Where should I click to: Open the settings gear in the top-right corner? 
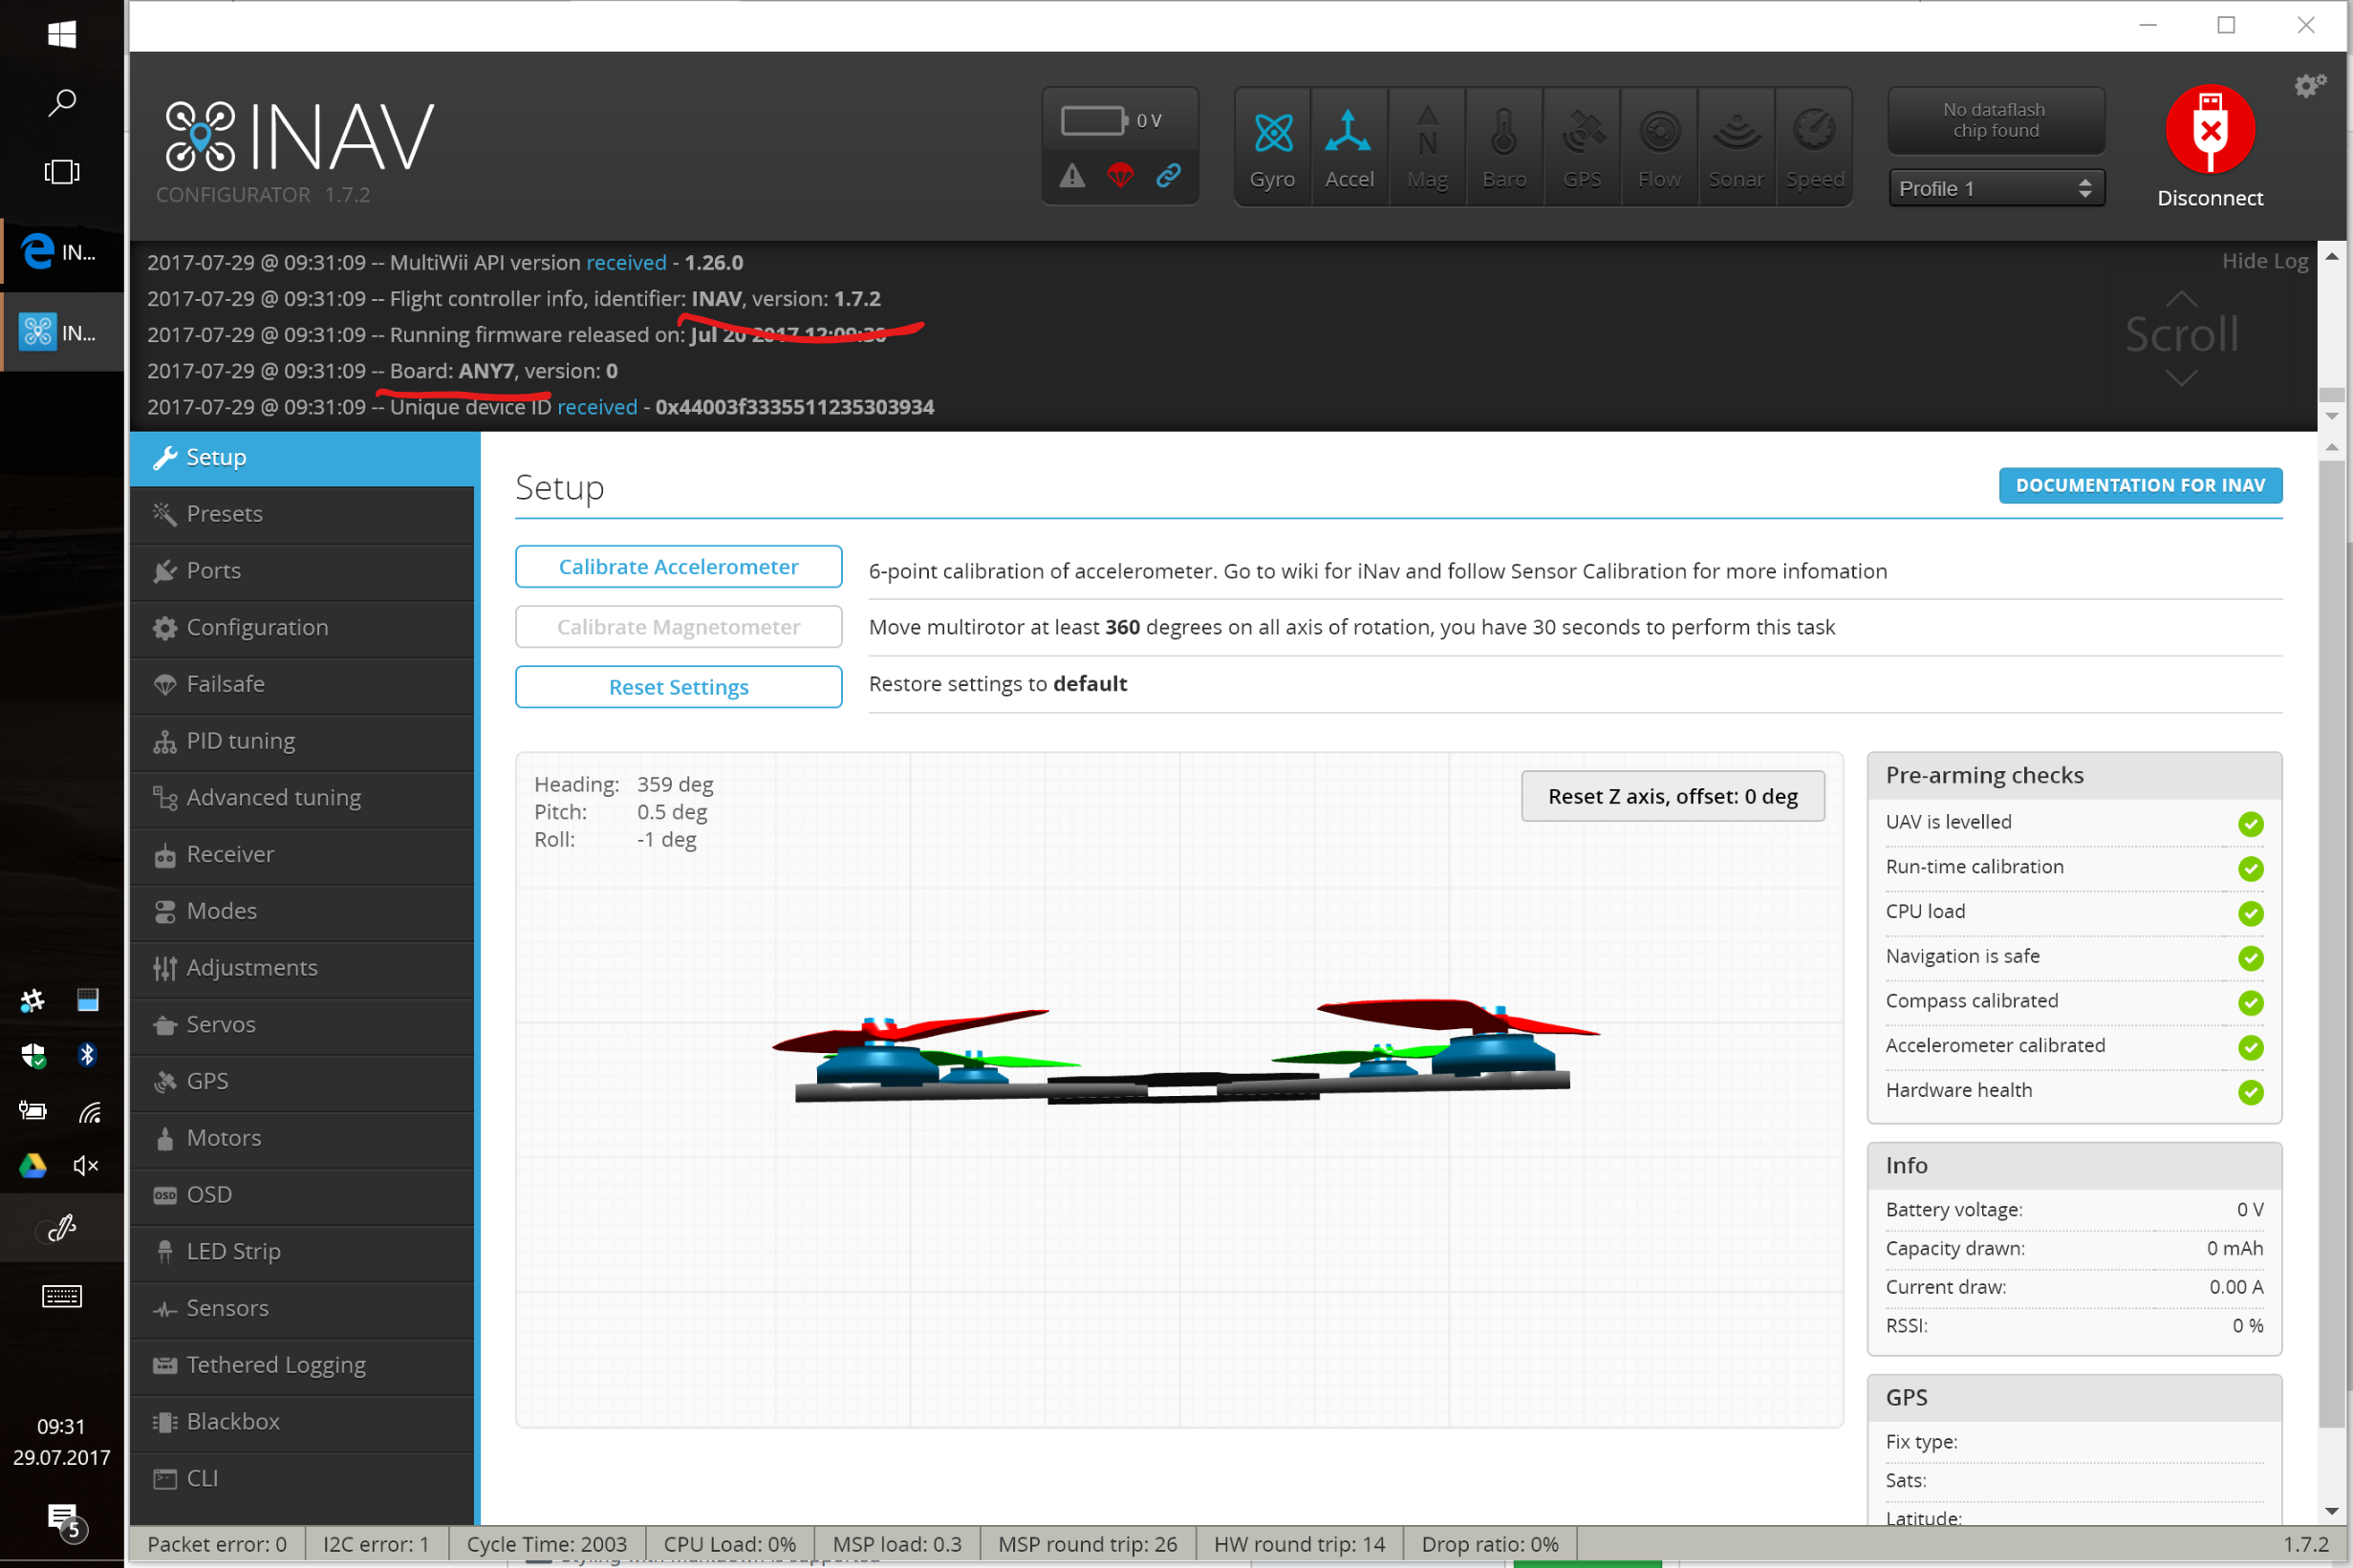(2309, 86)
